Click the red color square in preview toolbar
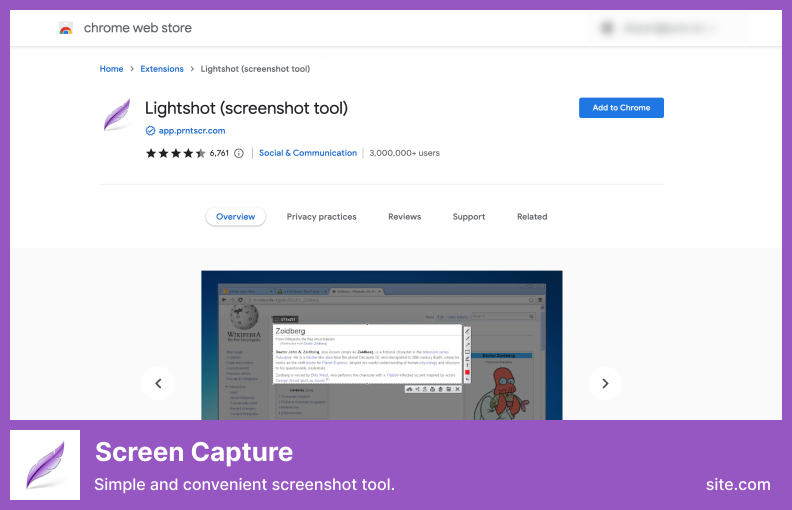Image resolution: width=792 pixels, height=510 pixels. [467, 372]
